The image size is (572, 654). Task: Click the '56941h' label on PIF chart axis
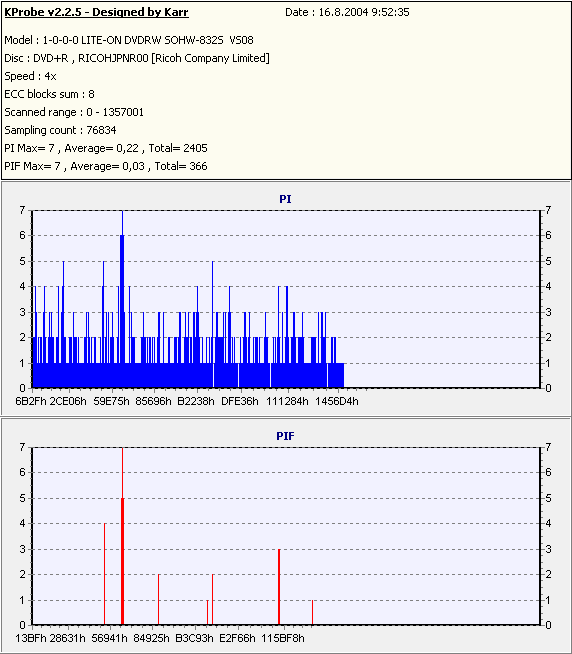(x=109, y=638)
